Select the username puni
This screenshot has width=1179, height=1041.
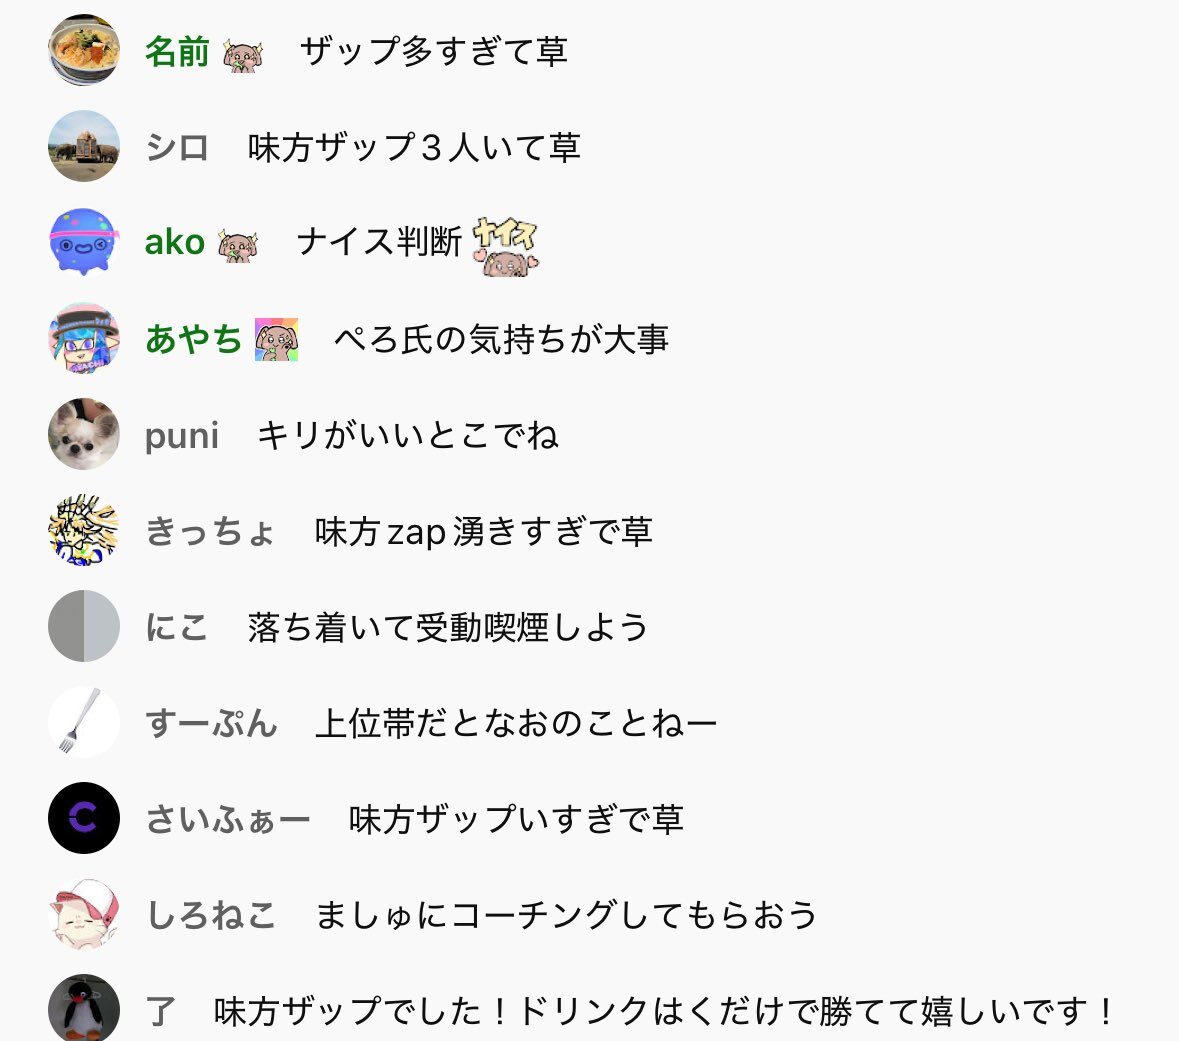point(182,436)
